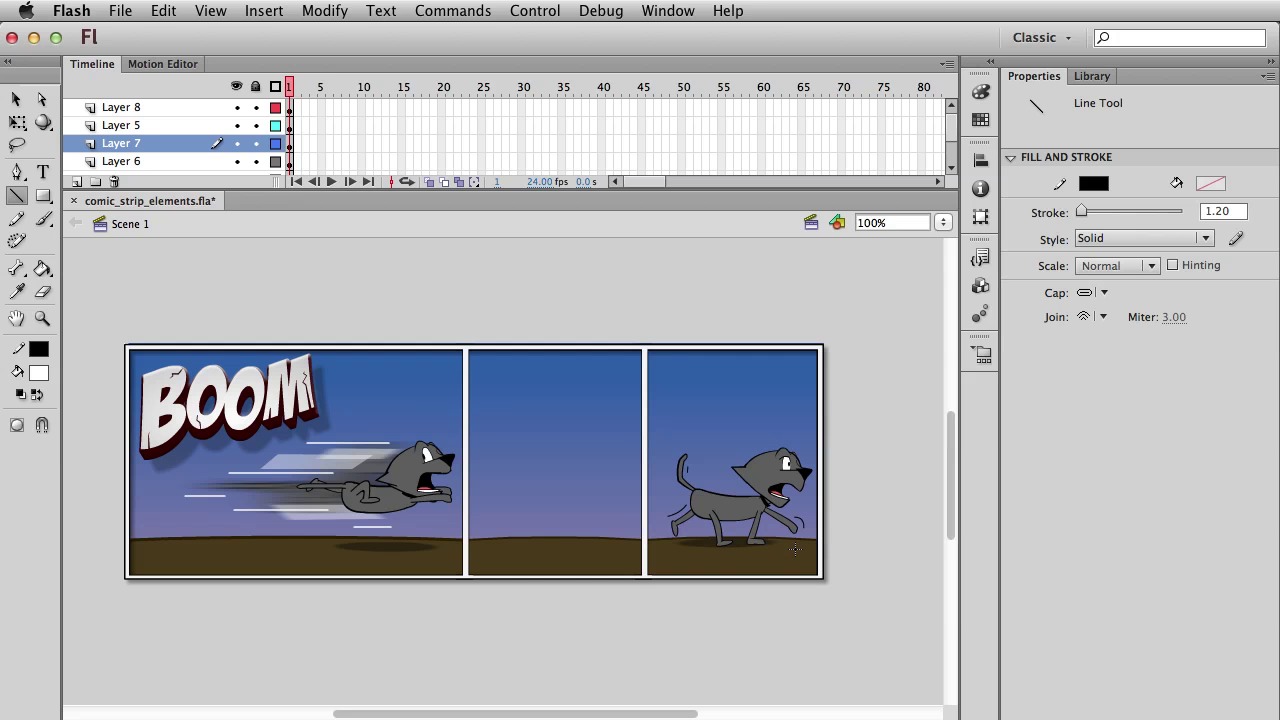The height and width of the screenshot is (720, 1280).
Task: Open the Classic workspace switcher
Action: 1041,37
